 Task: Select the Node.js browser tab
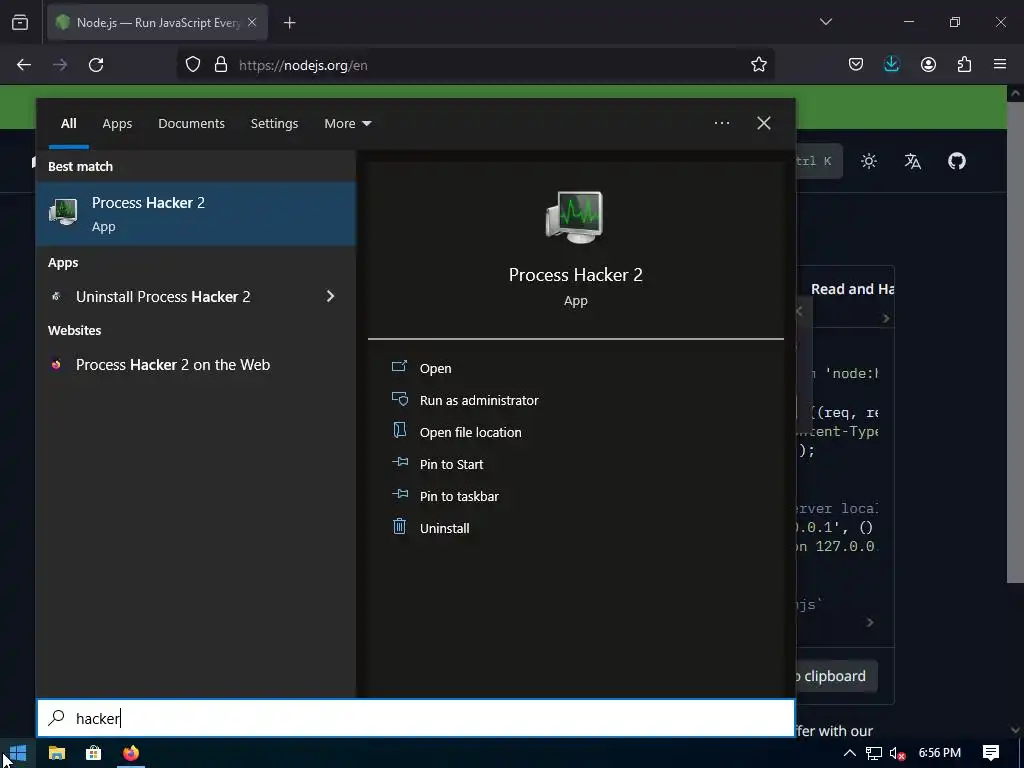click(x=157, y=22)
